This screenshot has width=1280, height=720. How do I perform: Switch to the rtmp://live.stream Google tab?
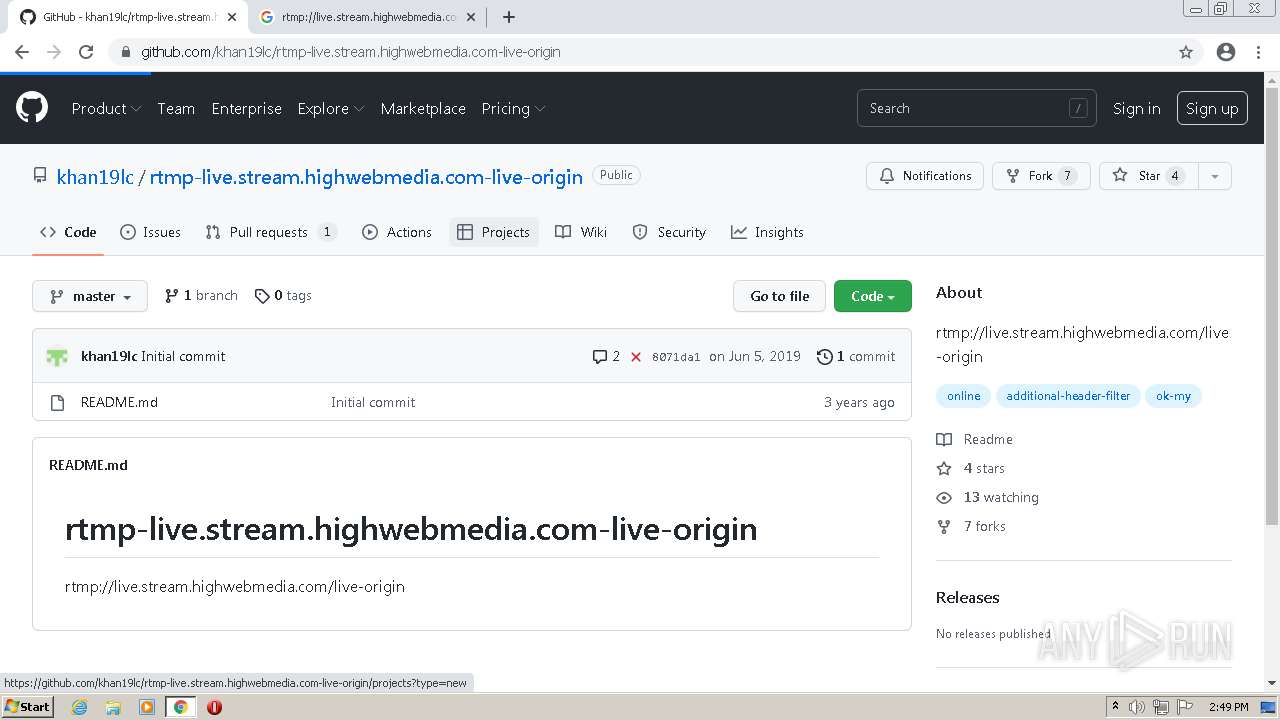369,17
